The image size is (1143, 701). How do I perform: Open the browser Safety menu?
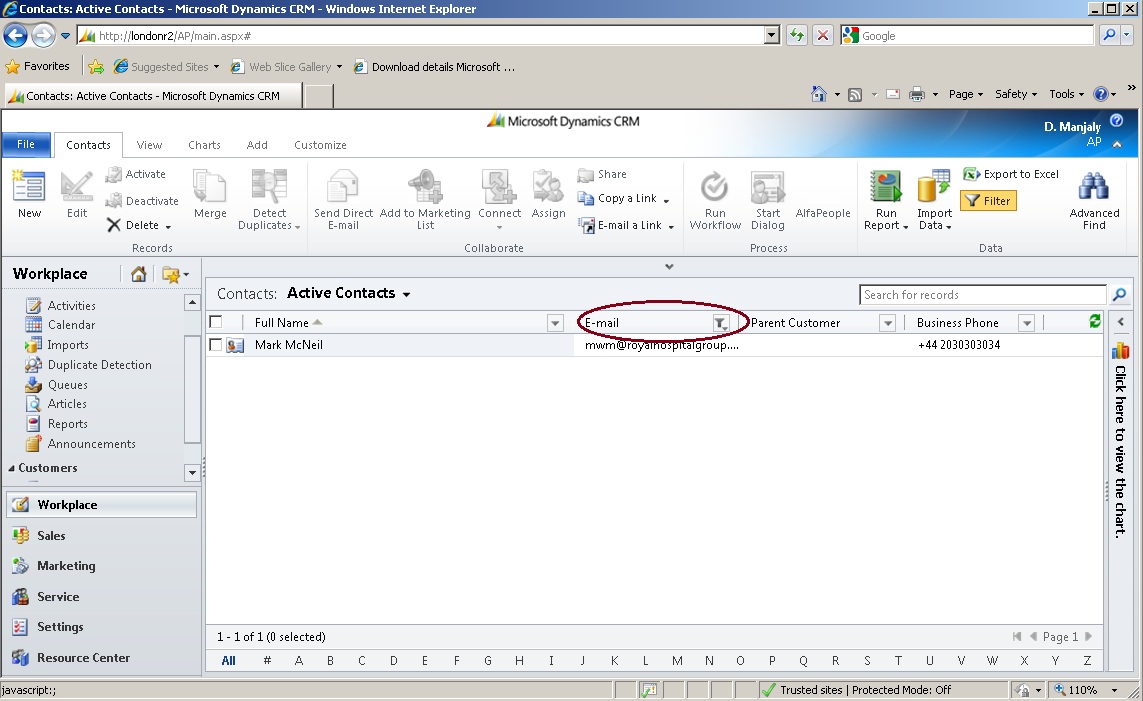[1015, 94]
